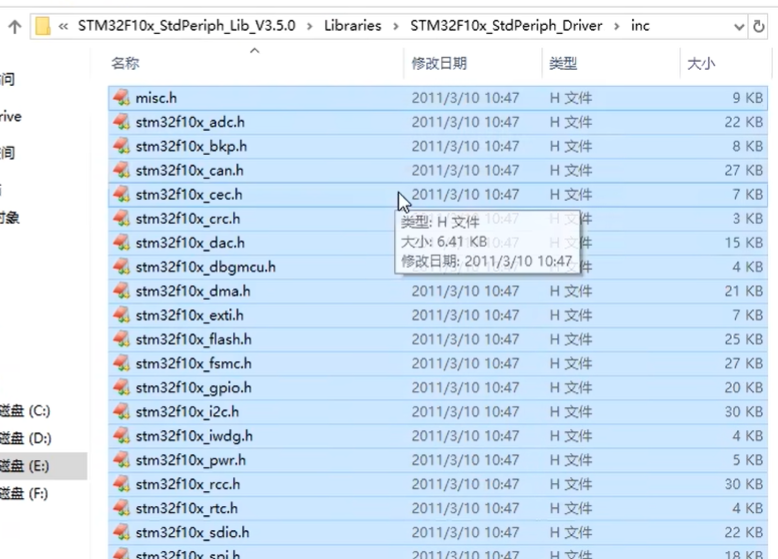Click the stm32f10x_bkp.h file icon

coord(121,146)
